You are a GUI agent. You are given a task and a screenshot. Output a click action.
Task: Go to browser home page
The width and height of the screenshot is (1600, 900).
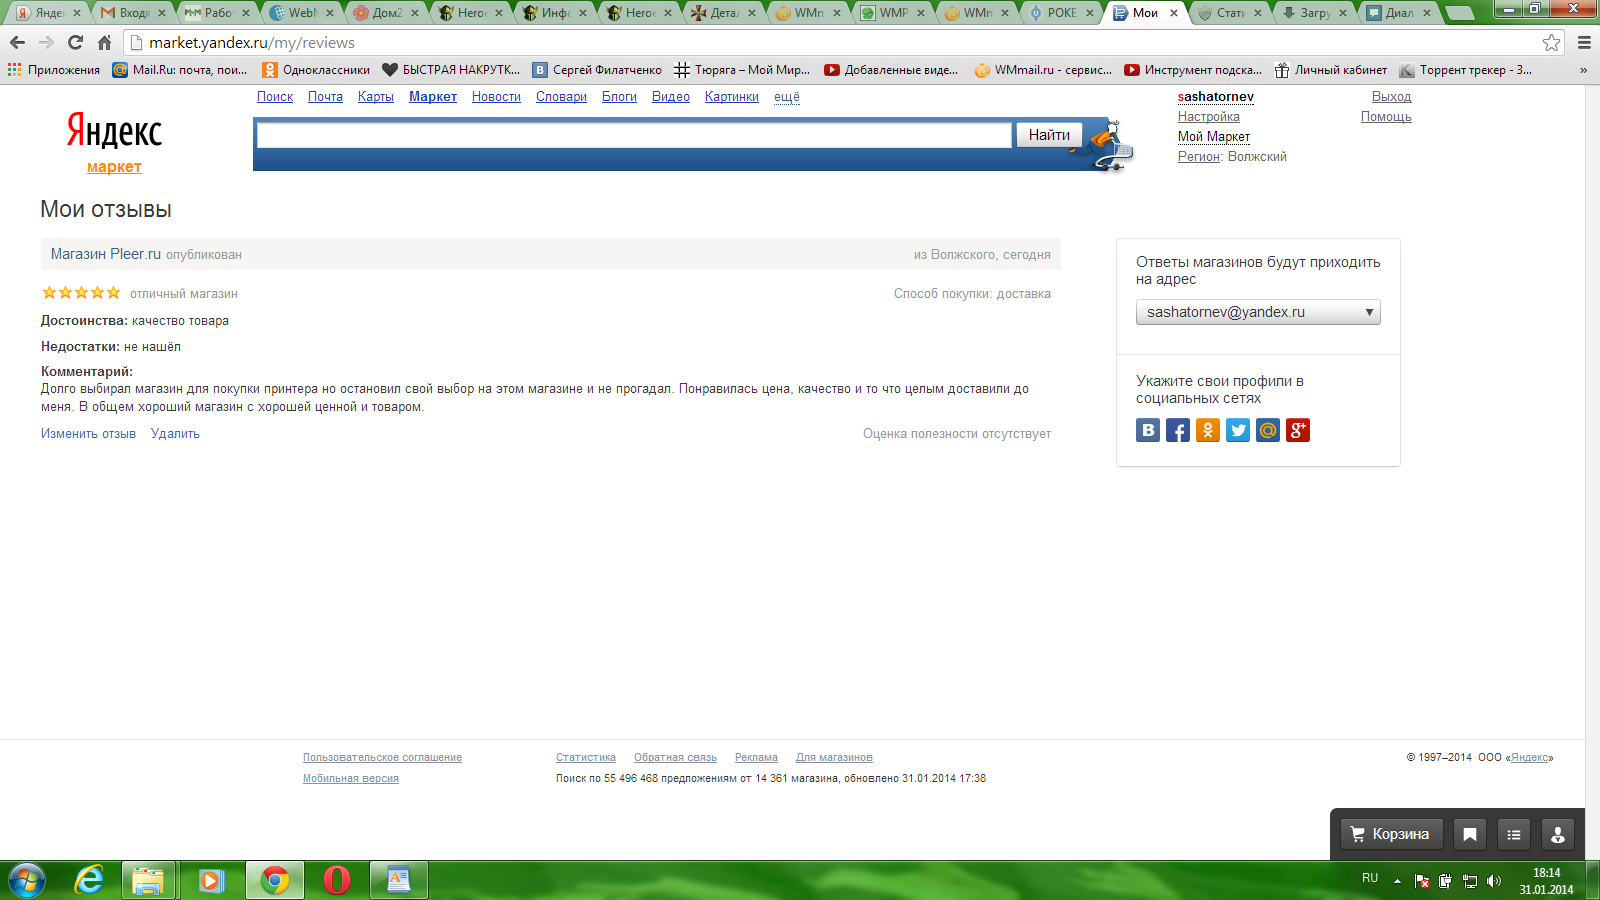104,42
